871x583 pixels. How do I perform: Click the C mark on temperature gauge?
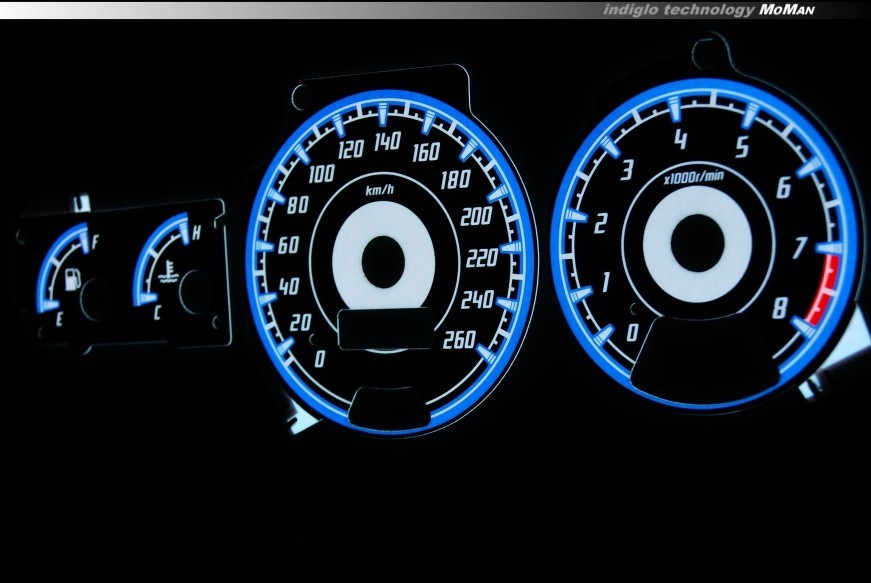point(159,312)
